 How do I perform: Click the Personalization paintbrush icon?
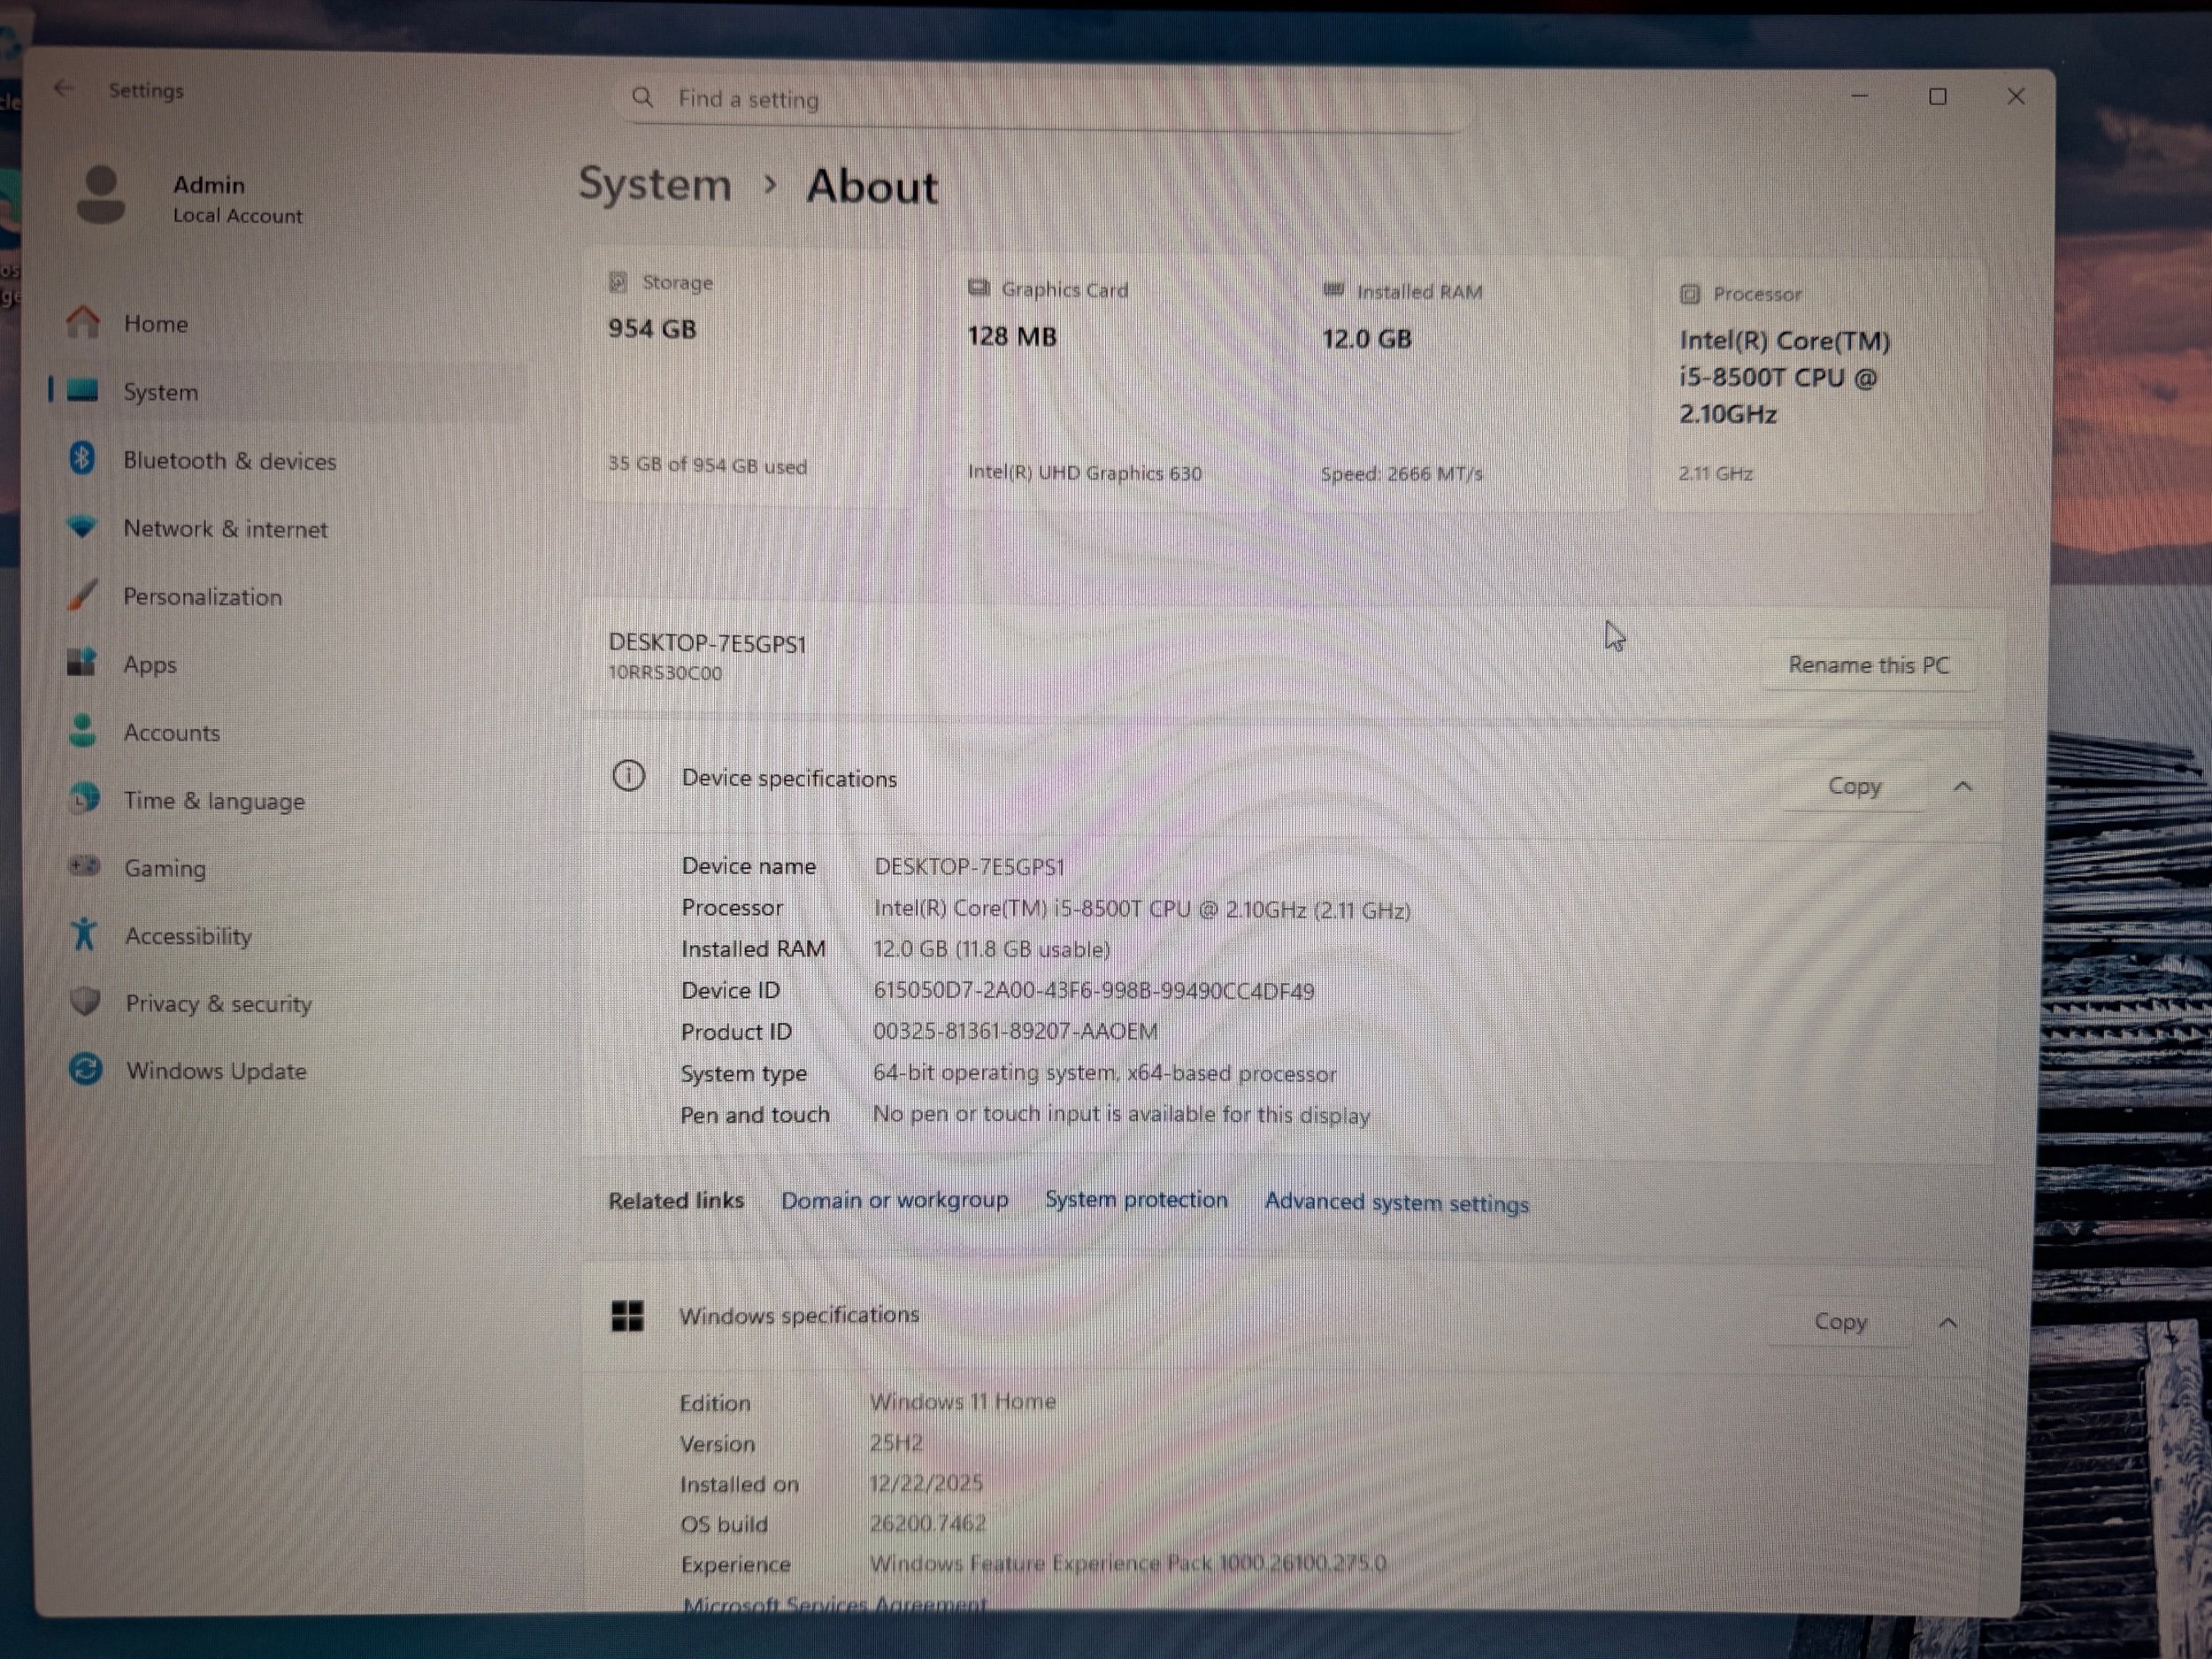point(82,595)
